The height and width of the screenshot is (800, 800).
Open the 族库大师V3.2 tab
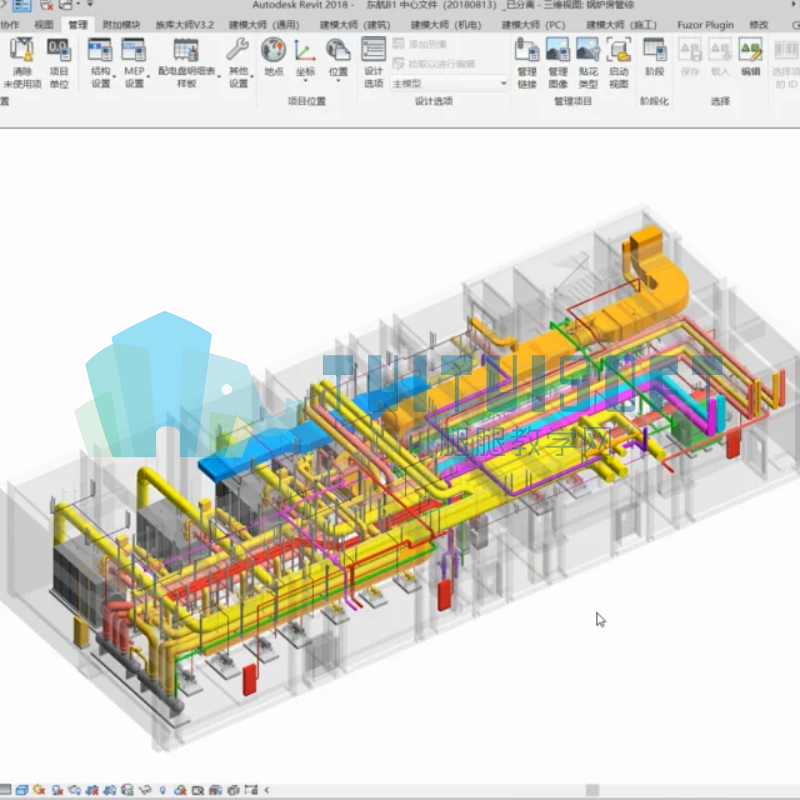pos(185,25)
